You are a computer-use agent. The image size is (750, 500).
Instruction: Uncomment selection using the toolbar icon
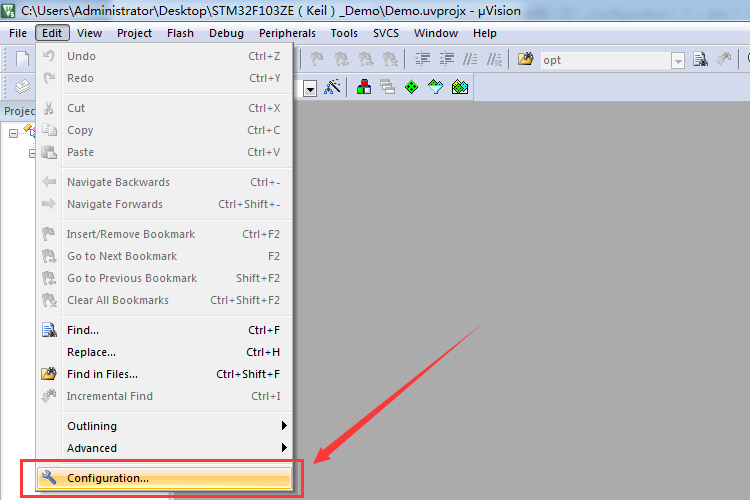(x=495, y=59)
